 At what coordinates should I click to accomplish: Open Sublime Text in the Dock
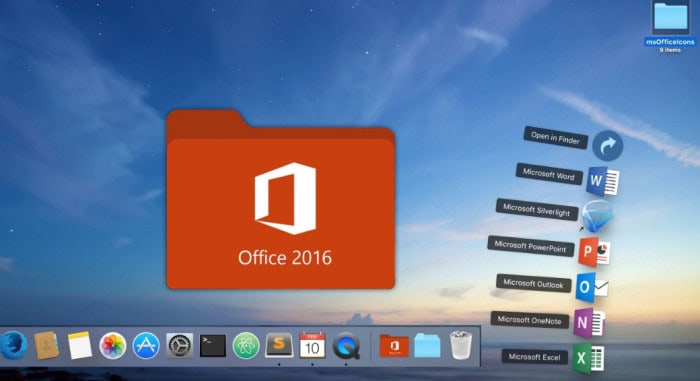[279, 344]
